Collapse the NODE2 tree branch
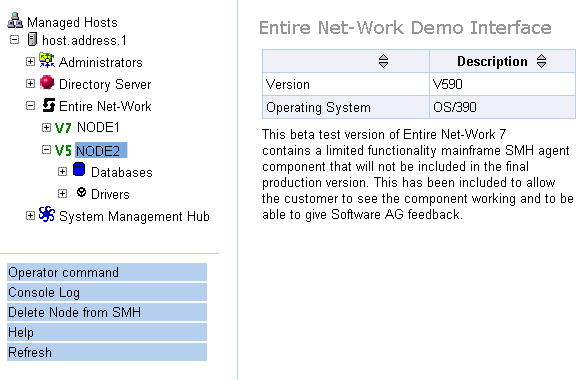Image resolution: width=587 pixels, height=380 pixels. [46, 150]
